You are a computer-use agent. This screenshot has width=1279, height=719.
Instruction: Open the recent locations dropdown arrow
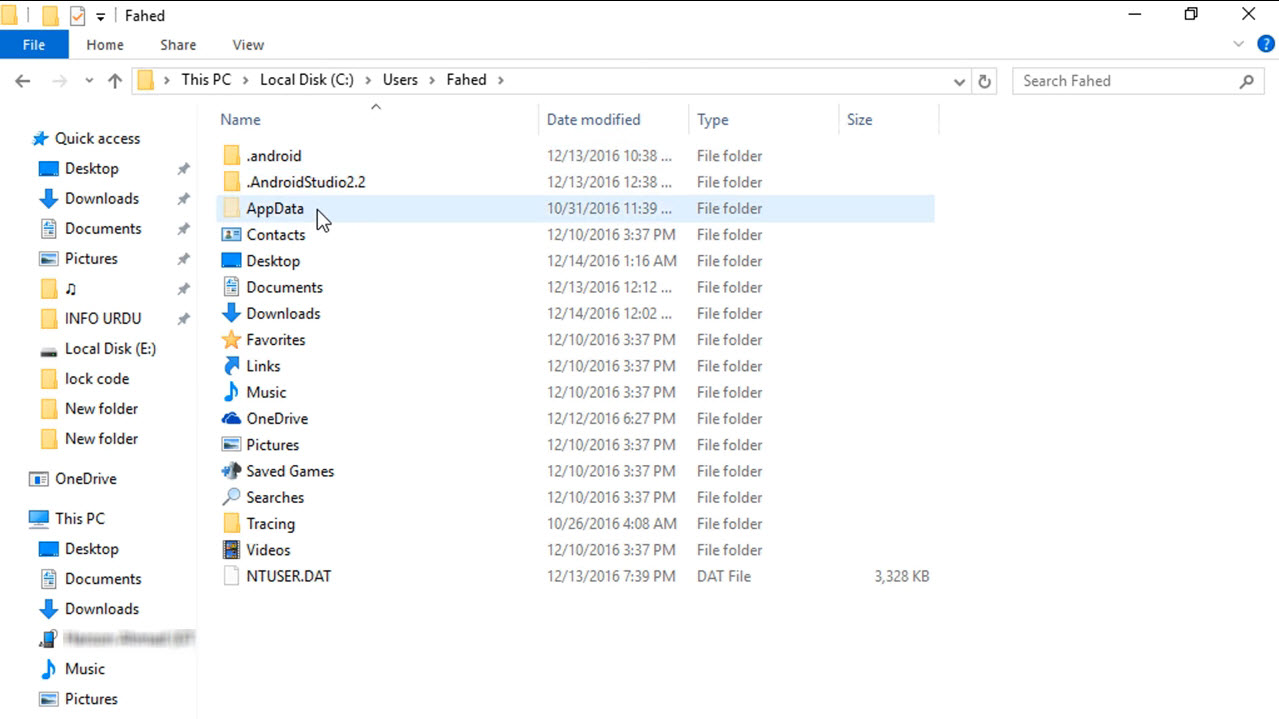(88, 81)
